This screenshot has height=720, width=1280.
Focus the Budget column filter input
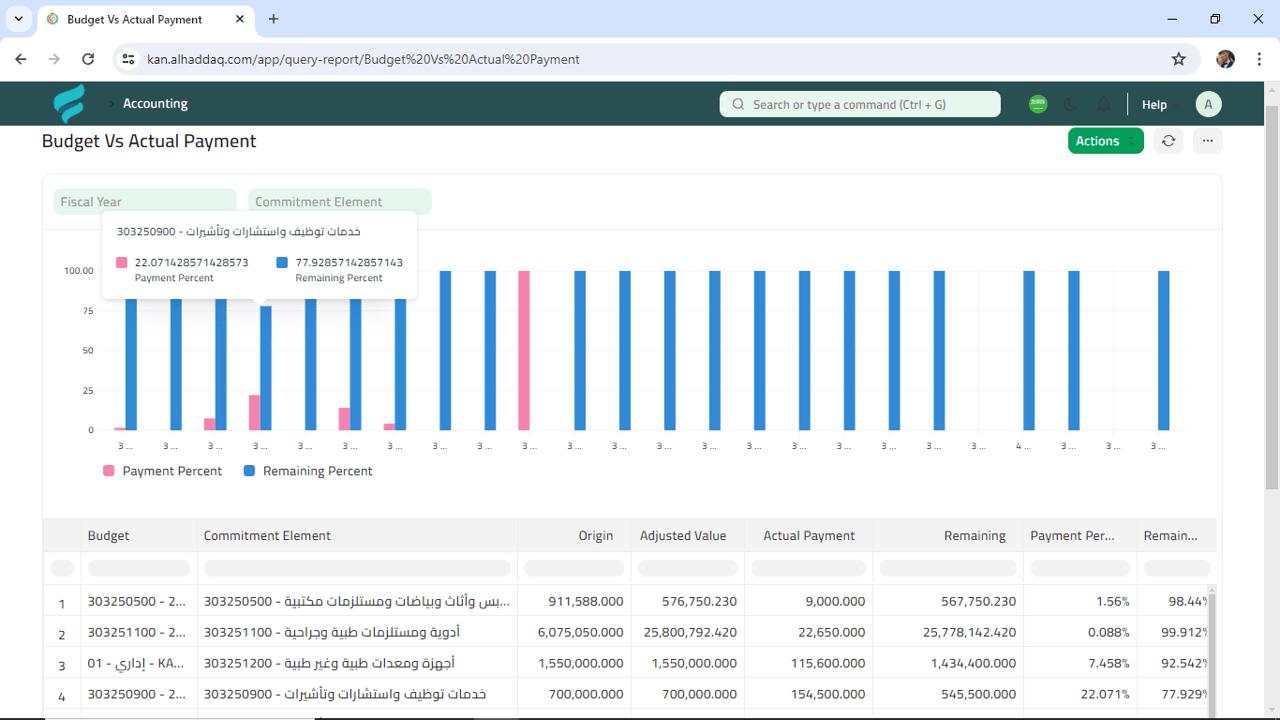point(139,568)
